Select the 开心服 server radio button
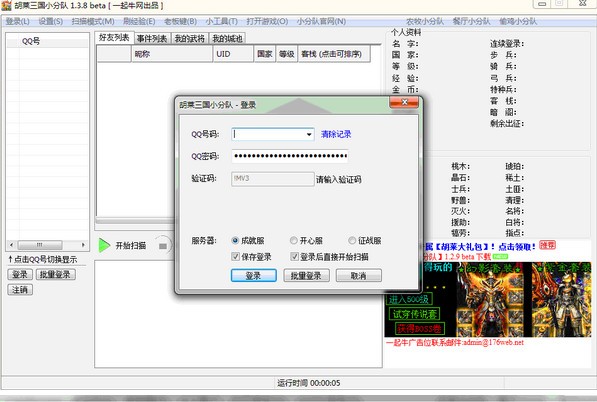The width and height of the screenshot is (597, 402). [294, 241]
